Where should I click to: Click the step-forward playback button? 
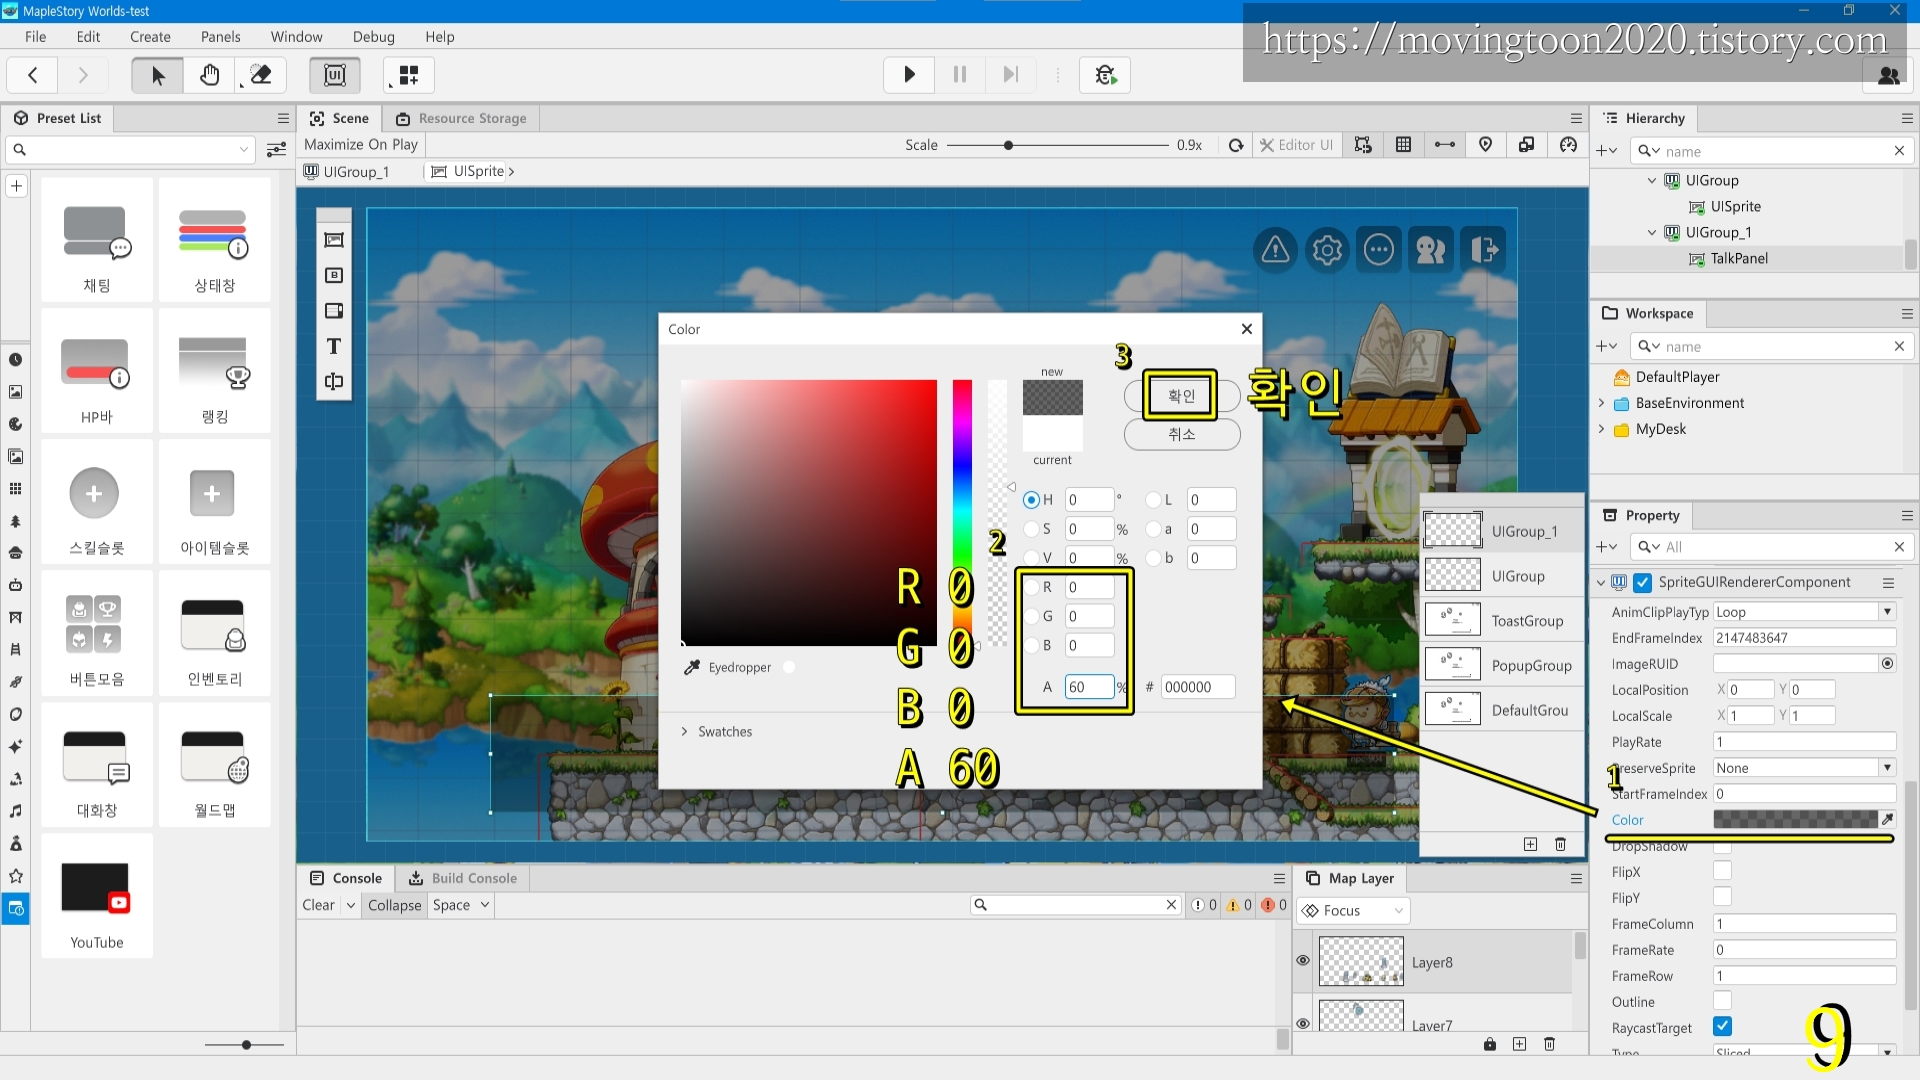pos(1011,75)
